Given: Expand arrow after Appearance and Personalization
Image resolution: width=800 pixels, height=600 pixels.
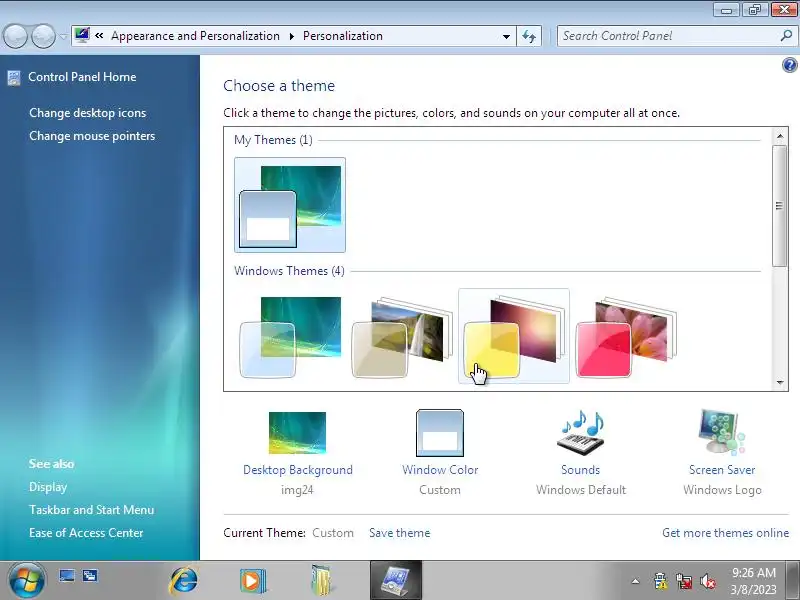Looking at the screenshot, I should pyautogui.click(x=291, y=36).
